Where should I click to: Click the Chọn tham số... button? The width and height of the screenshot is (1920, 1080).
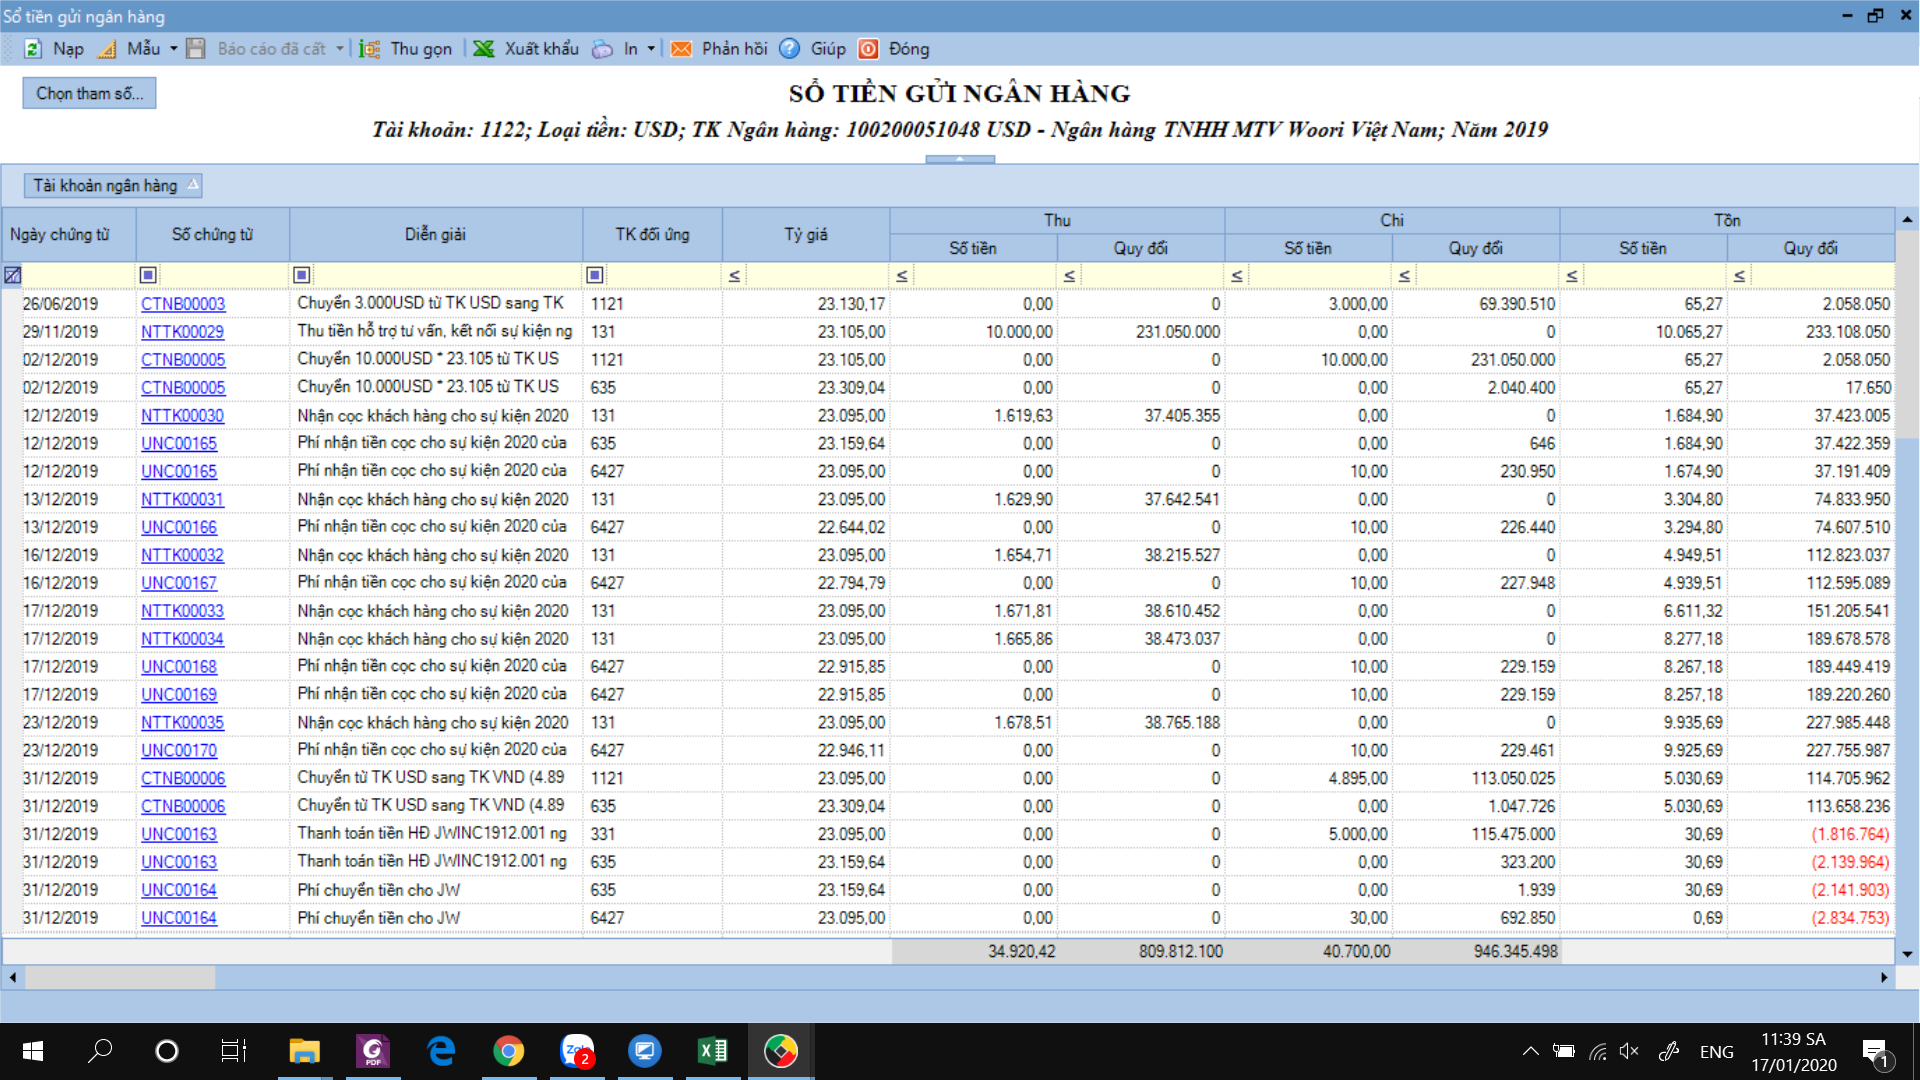(90, 93)
